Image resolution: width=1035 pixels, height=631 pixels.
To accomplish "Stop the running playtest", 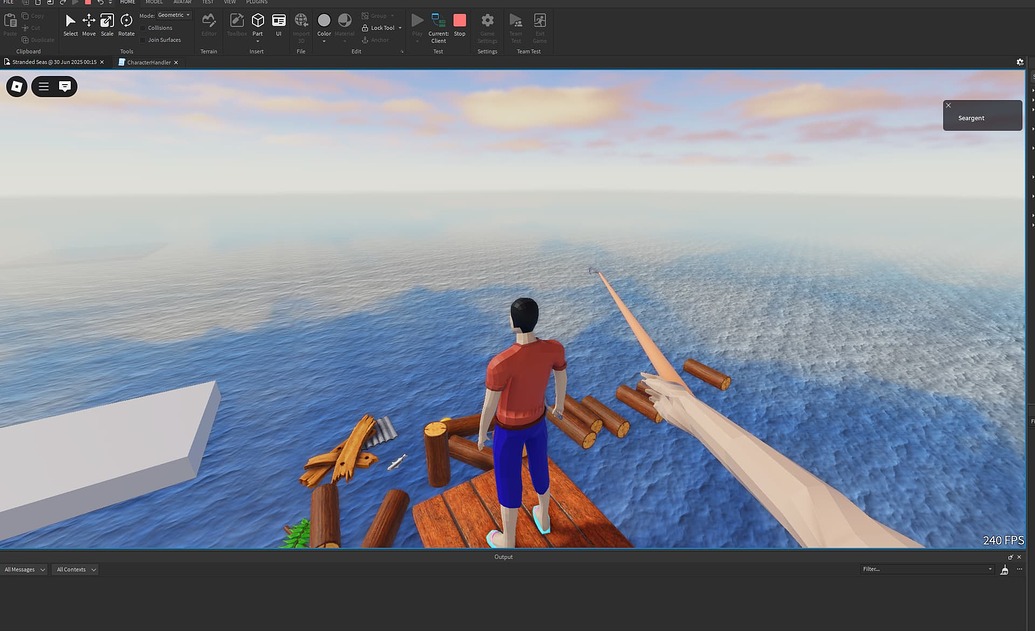I will point(459,24).
